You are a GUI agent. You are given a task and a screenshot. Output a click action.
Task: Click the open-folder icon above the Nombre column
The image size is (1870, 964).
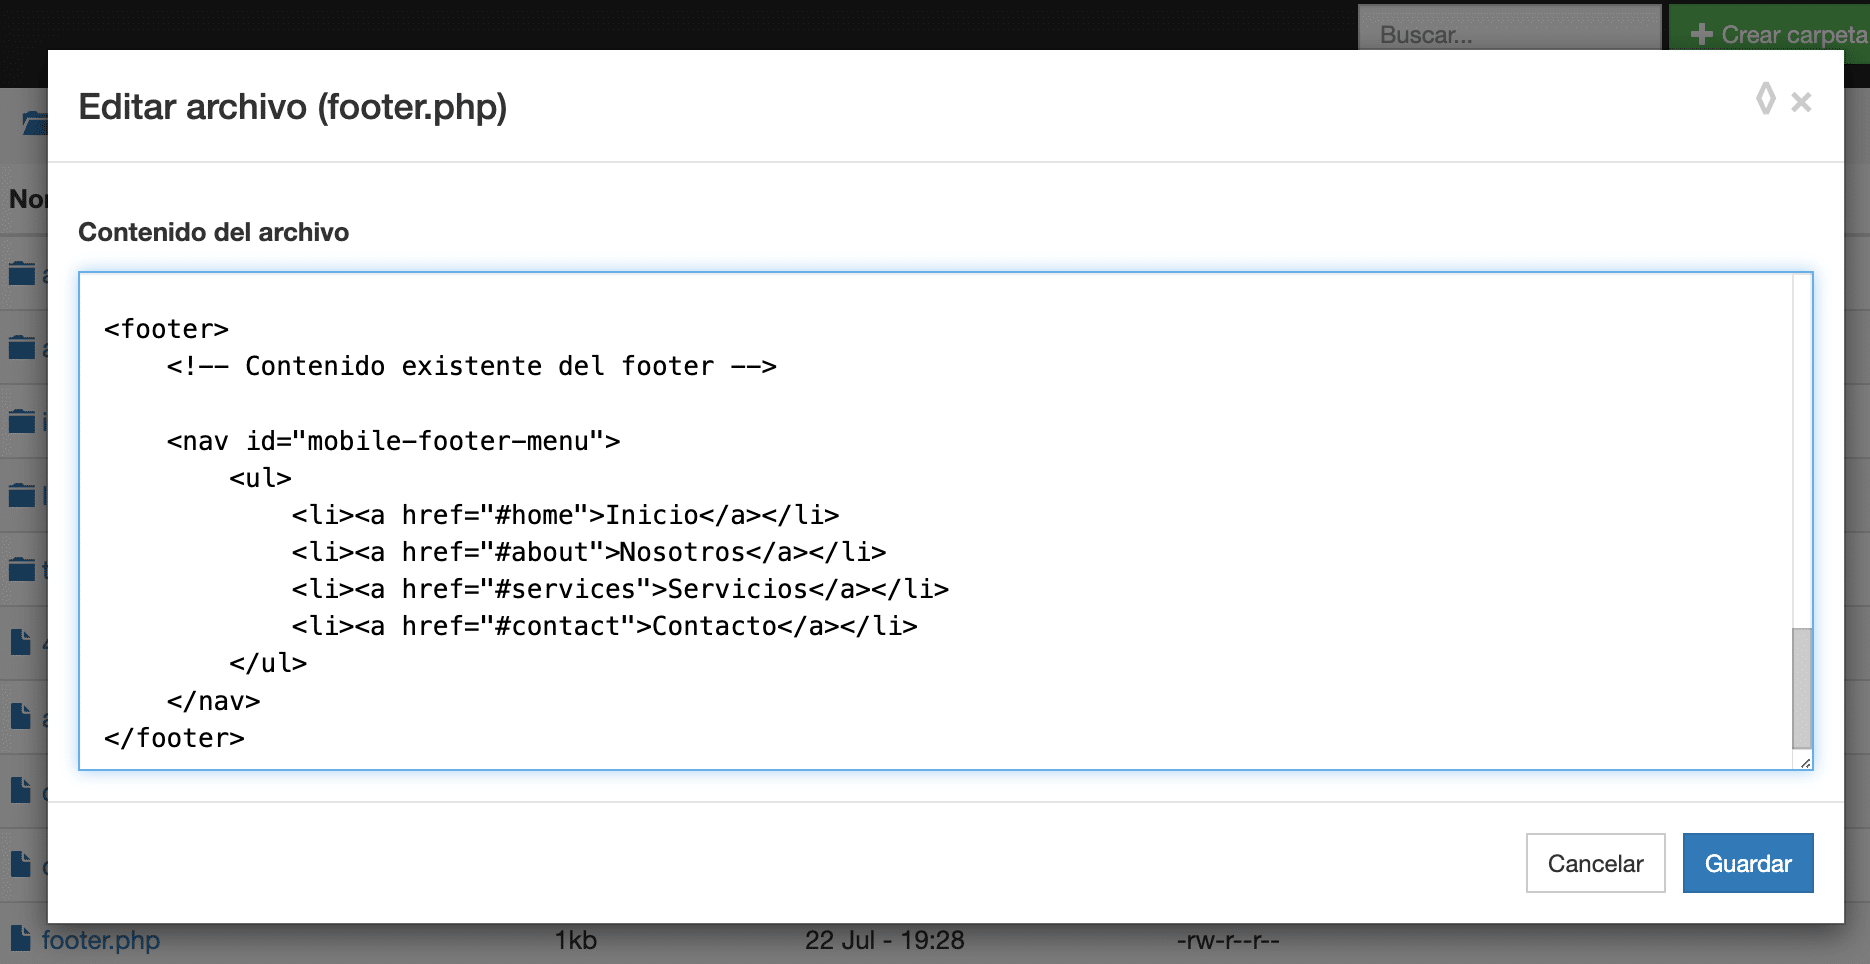pos(34,123)
